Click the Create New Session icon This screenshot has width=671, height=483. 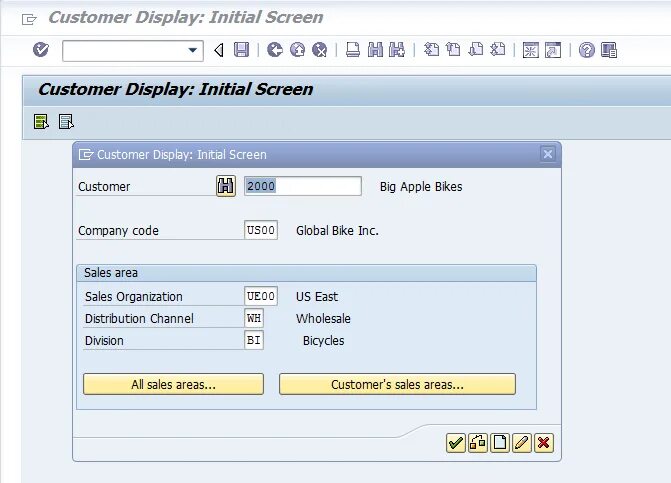[531, 50]
